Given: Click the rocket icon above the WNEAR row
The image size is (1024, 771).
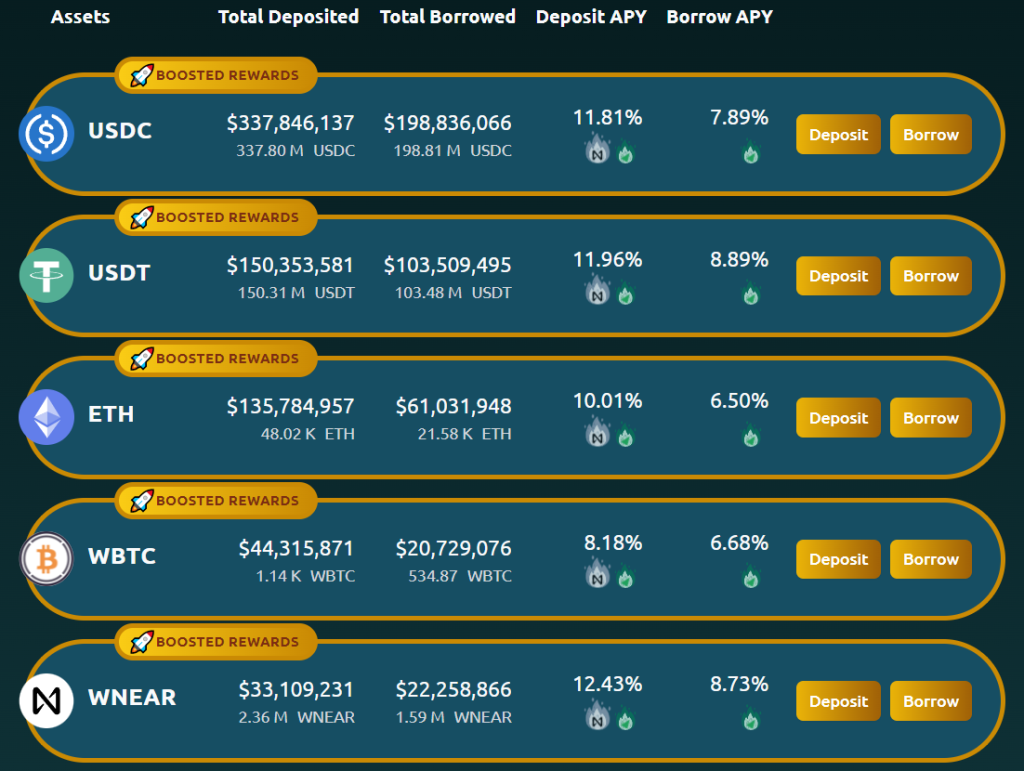Looking at the screenshot, I should click(142, 642).
